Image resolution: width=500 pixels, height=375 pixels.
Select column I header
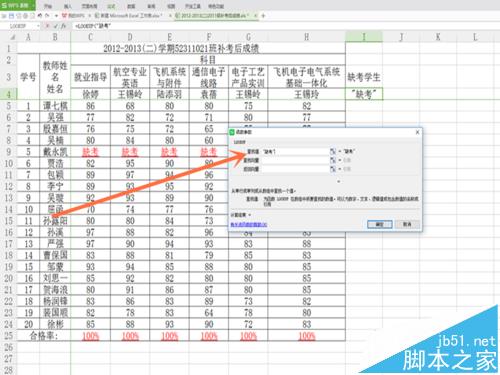coord(364,37)
